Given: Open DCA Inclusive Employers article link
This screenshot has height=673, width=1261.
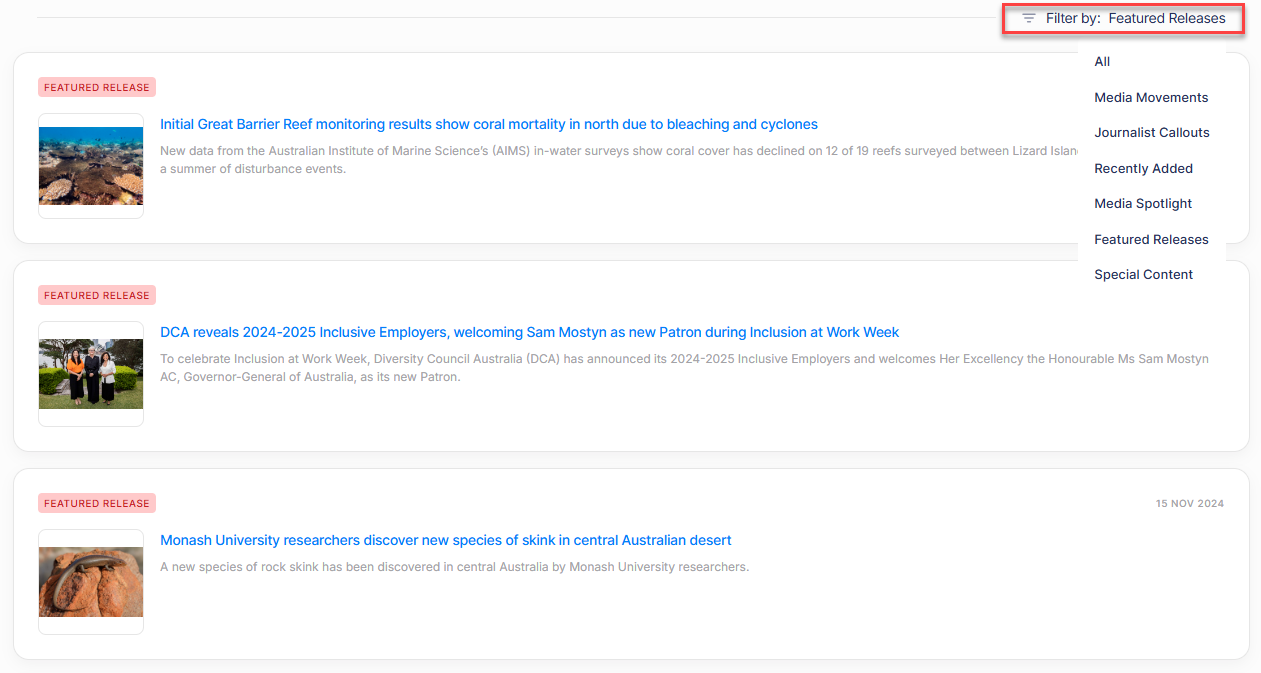Looking at the screenshot, I should coord(529,333).
